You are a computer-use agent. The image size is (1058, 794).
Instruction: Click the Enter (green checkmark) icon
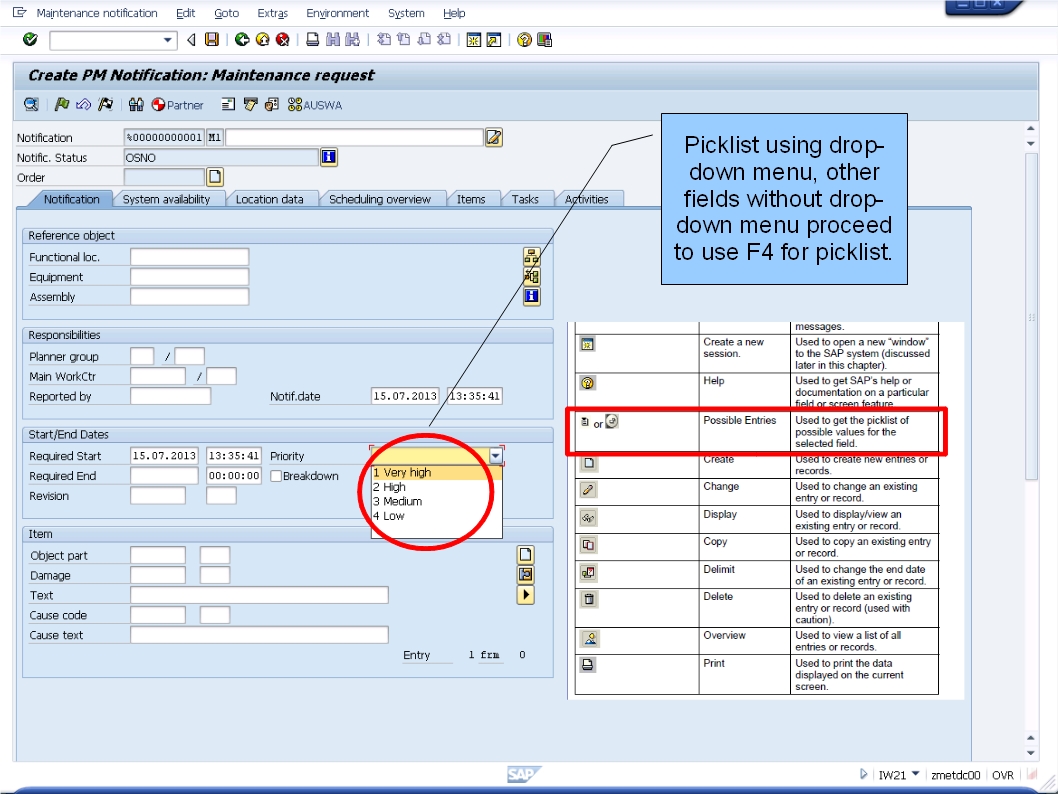point(29,40)
